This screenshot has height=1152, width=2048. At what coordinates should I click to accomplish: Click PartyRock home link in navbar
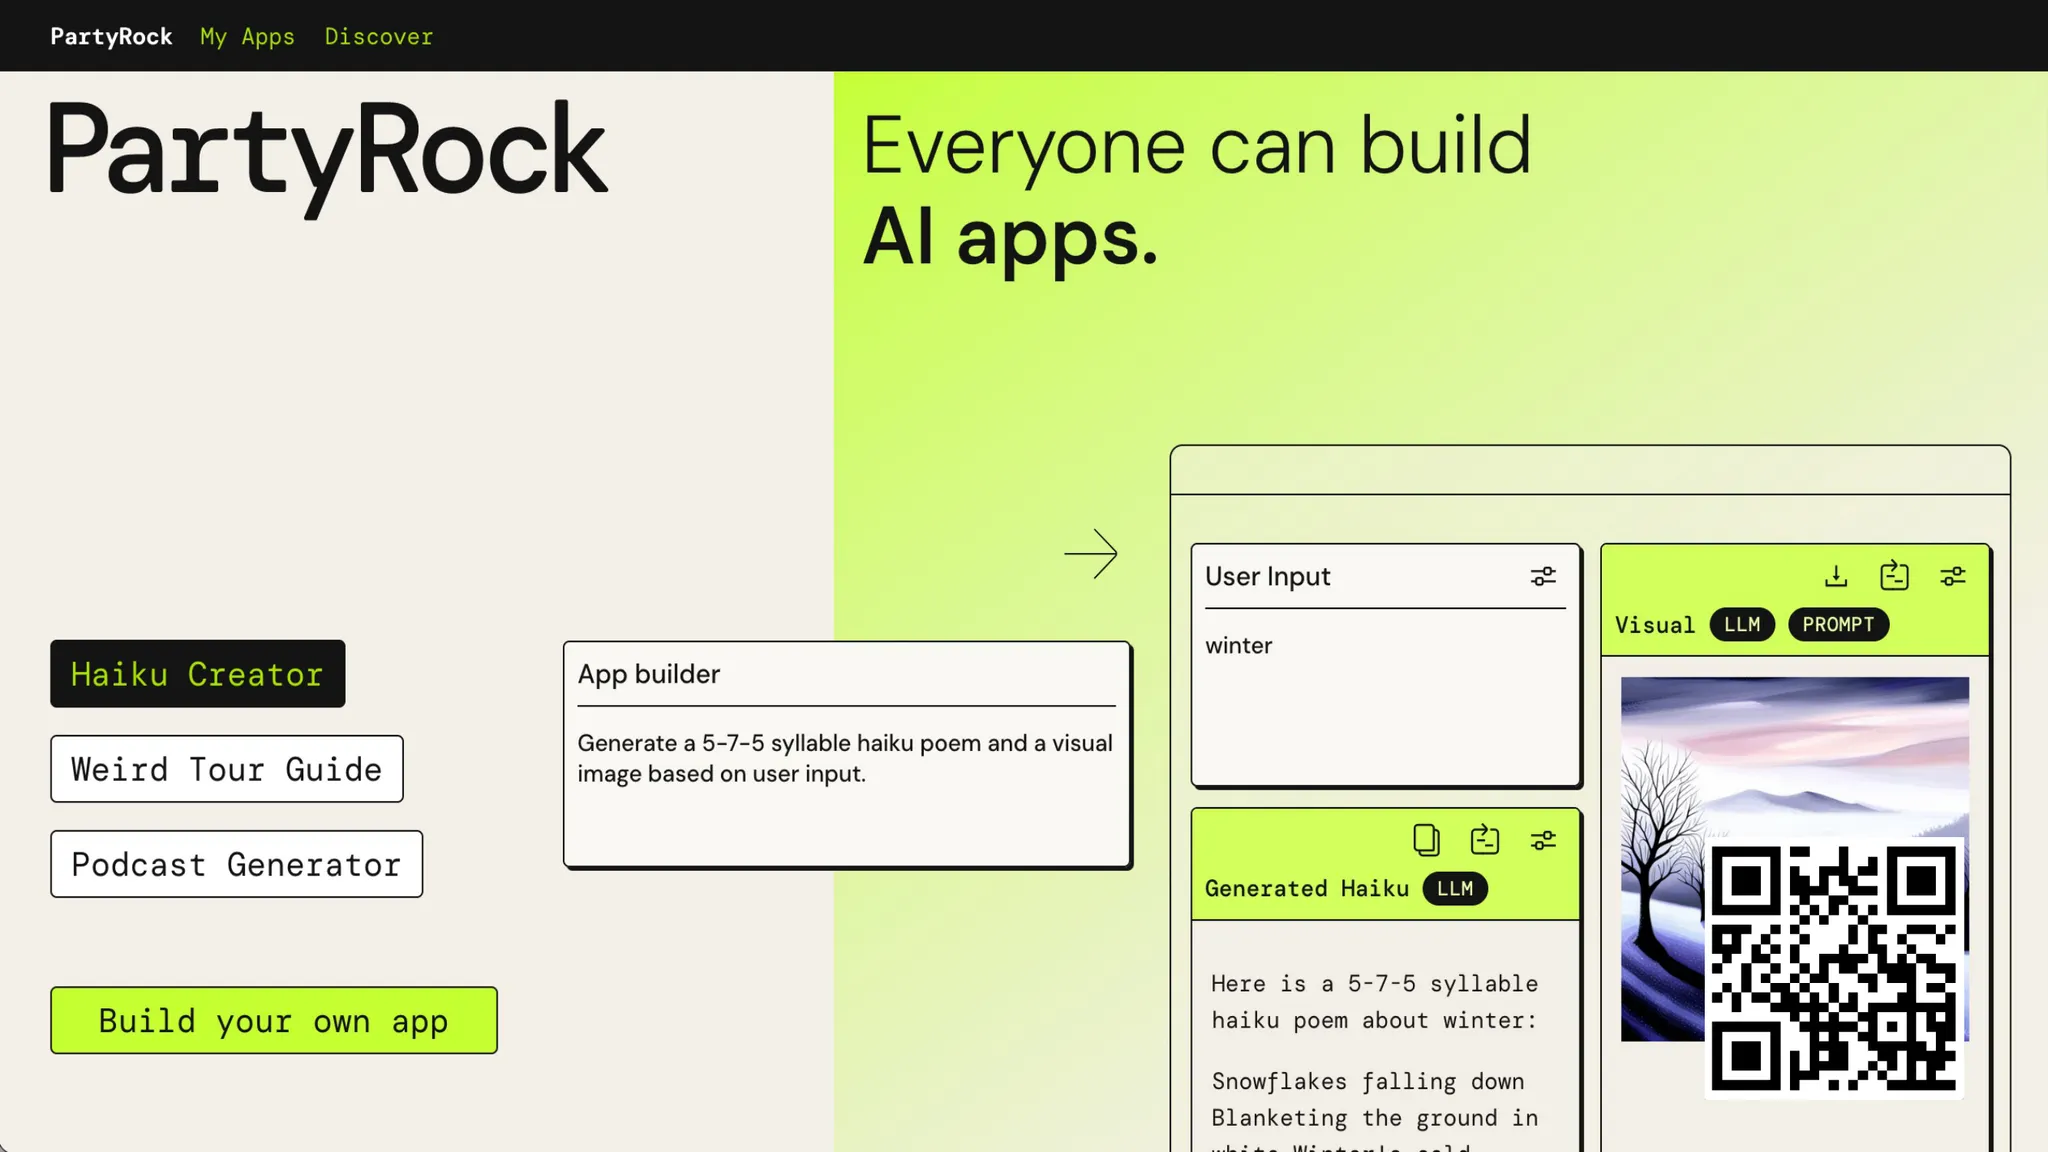click(111, 37)
